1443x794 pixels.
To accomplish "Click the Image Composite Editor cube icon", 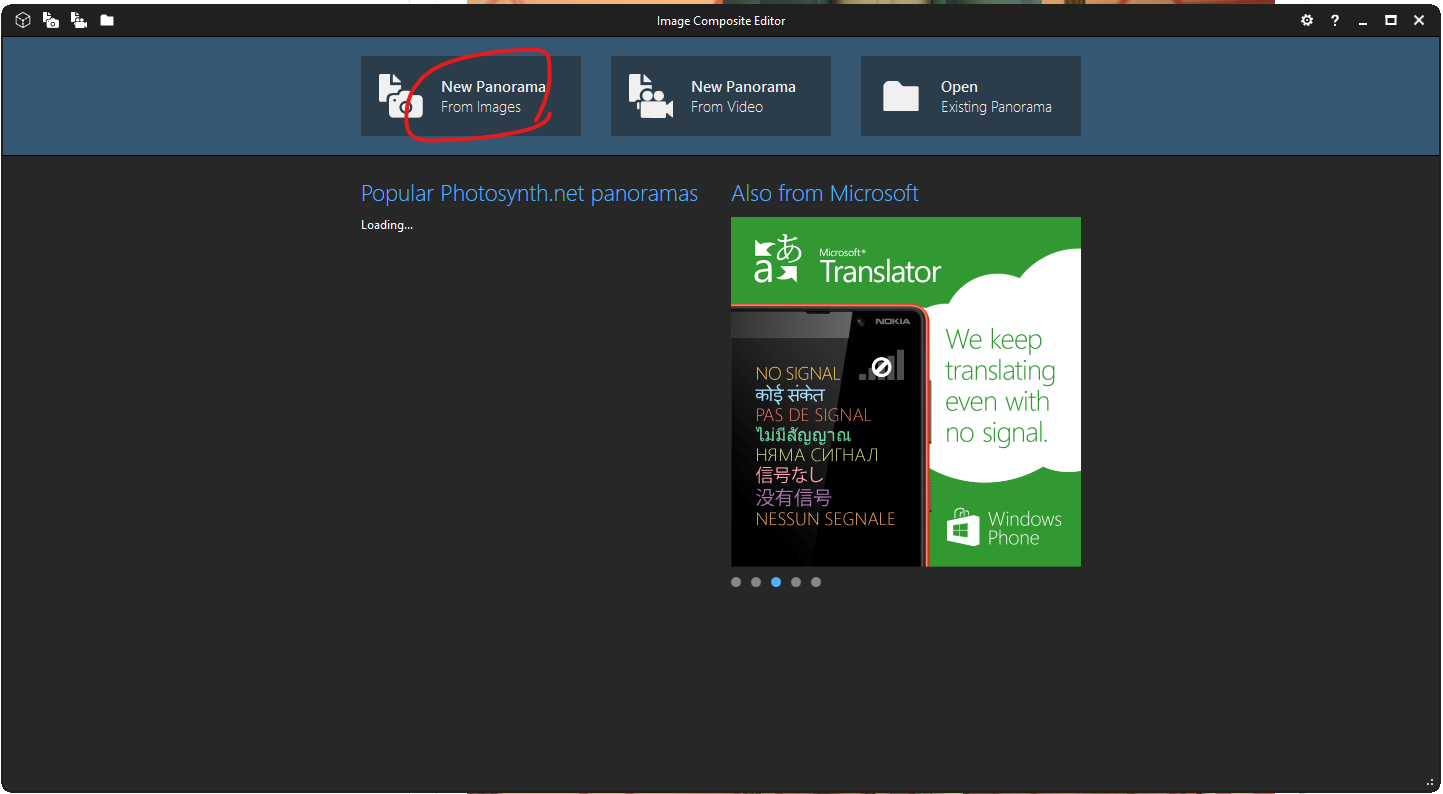I will pyautogui.click(x=23, y=20).
